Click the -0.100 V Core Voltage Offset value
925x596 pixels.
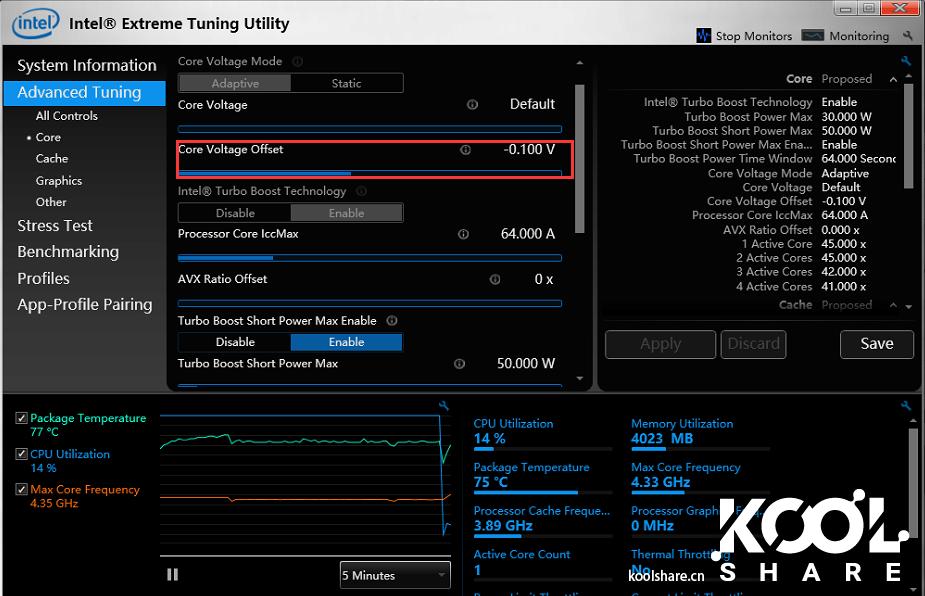(529, 150)
